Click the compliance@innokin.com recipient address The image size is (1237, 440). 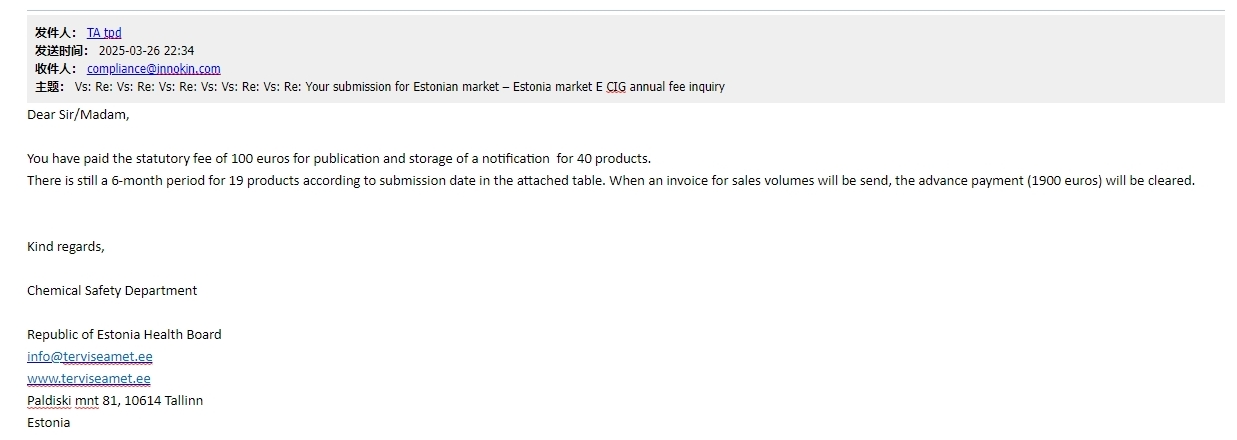pyautogui.click(x=154, y=69)
